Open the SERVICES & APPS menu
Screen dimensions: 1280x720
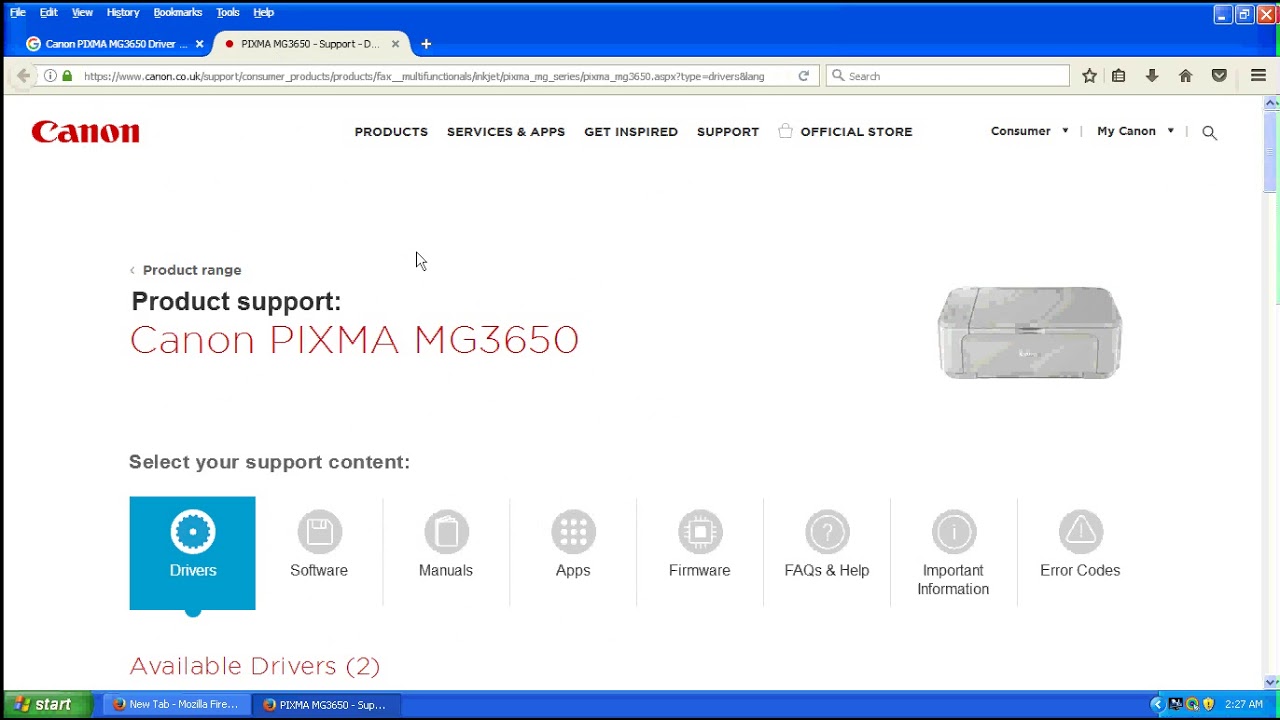506,132
